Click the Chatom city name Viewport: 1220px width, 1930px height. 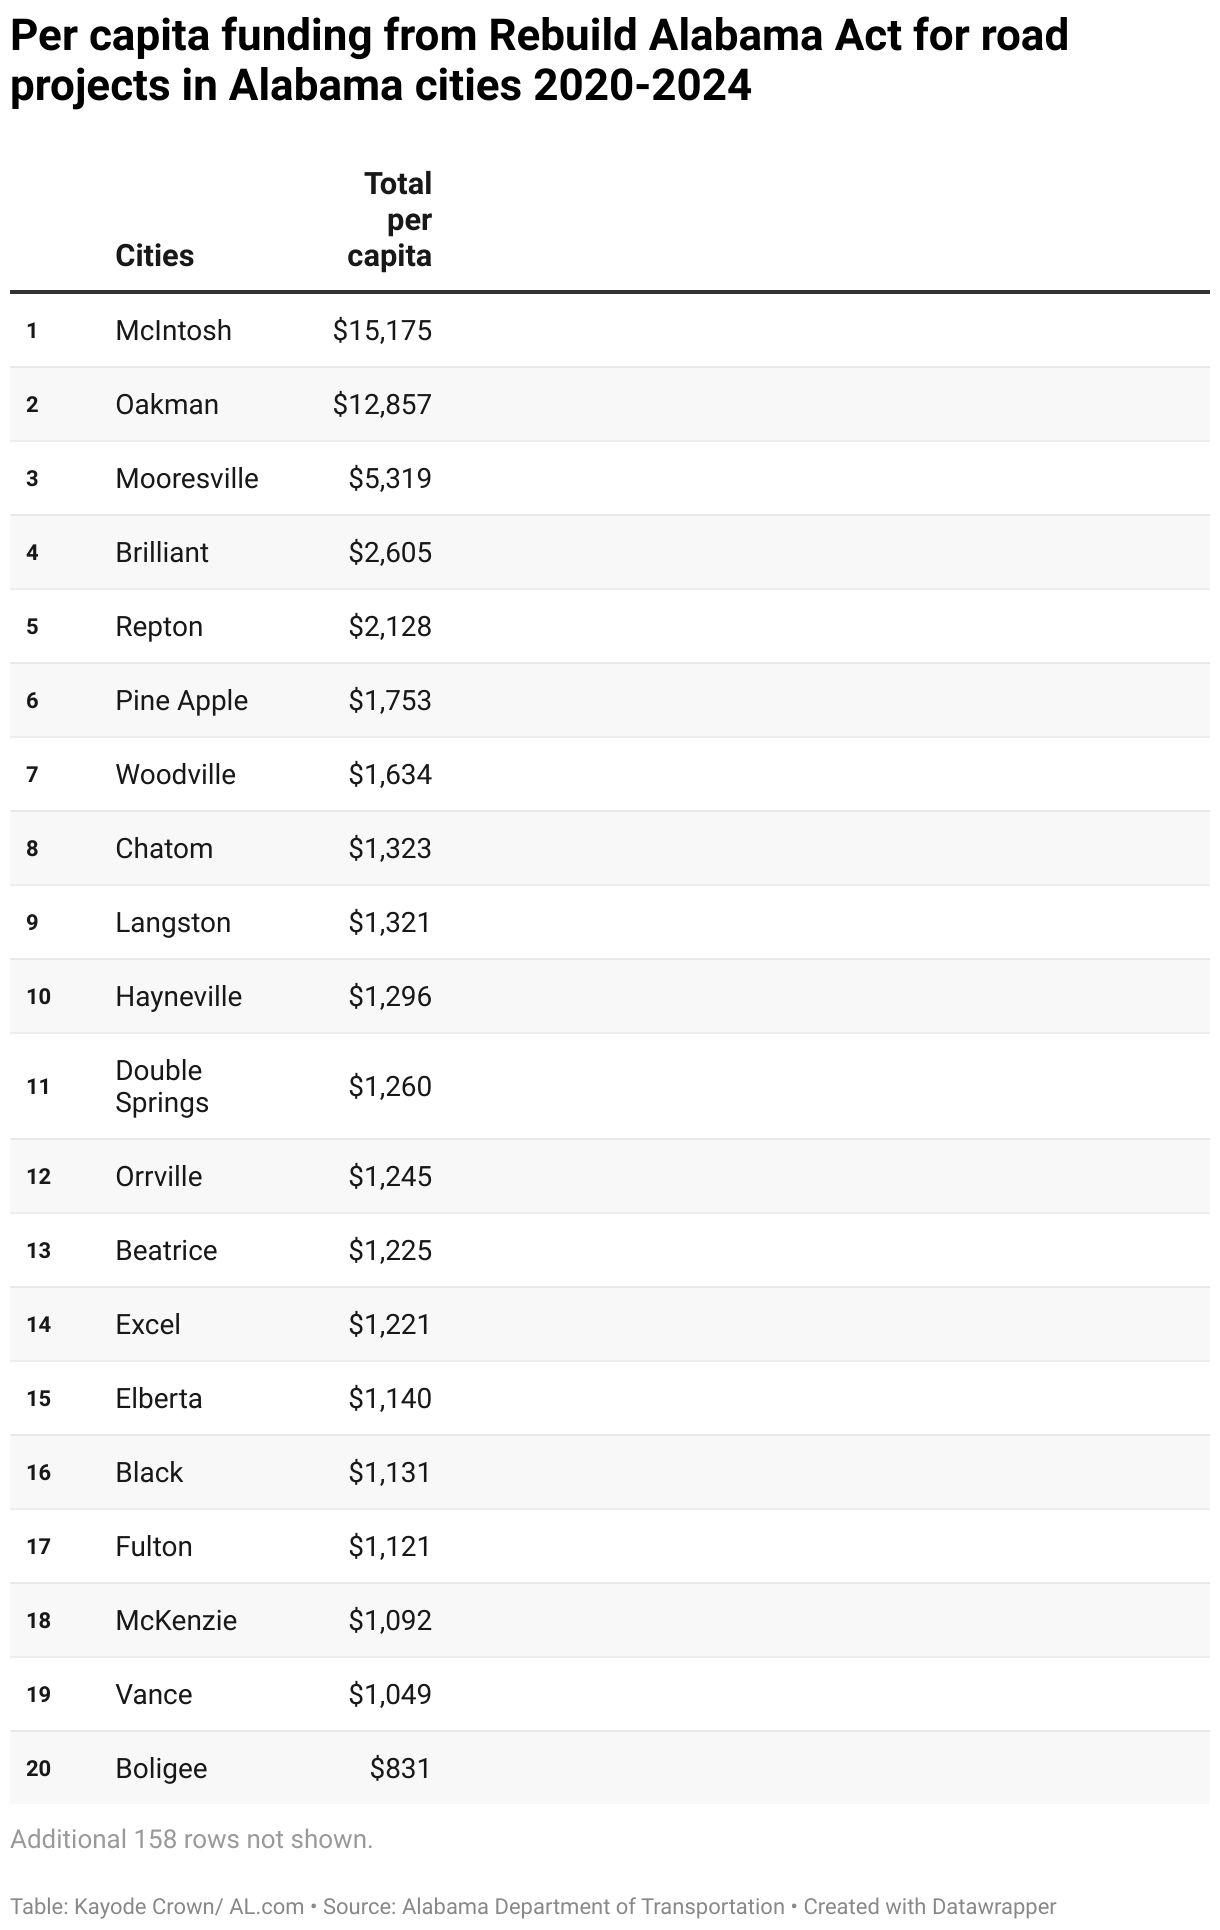point(164,848)
